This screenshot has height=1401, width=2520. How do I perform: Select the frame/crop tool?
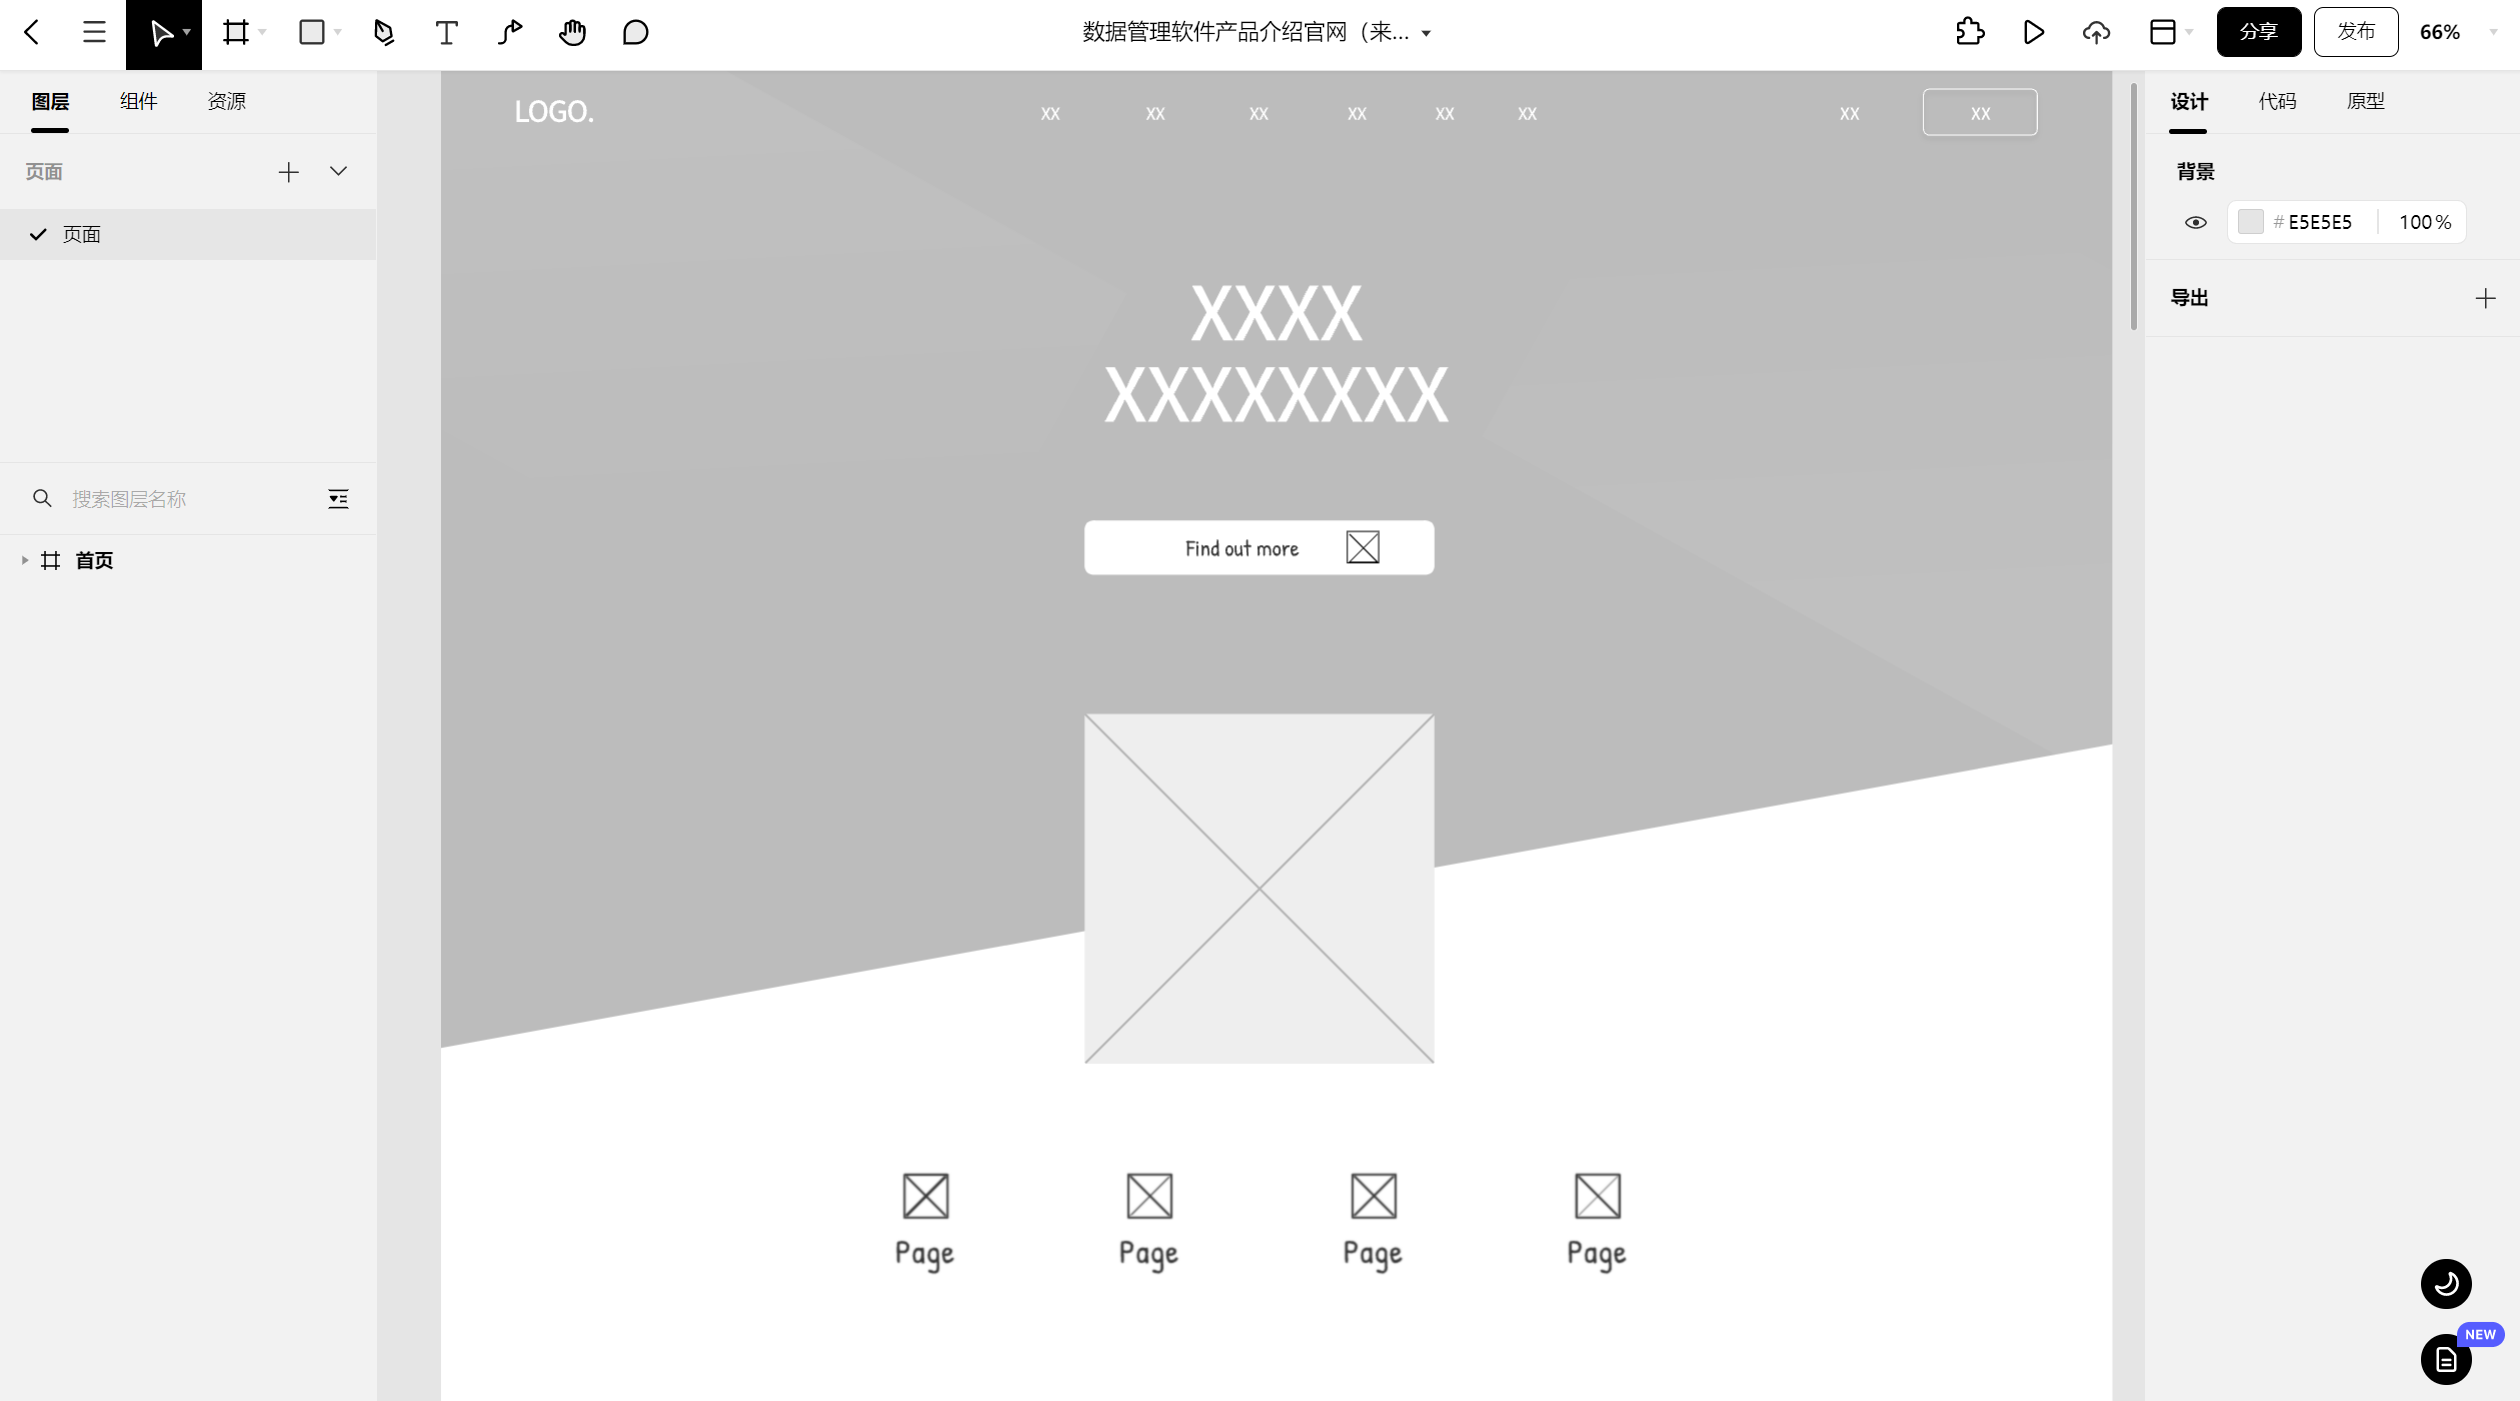(x=233, y=31)
